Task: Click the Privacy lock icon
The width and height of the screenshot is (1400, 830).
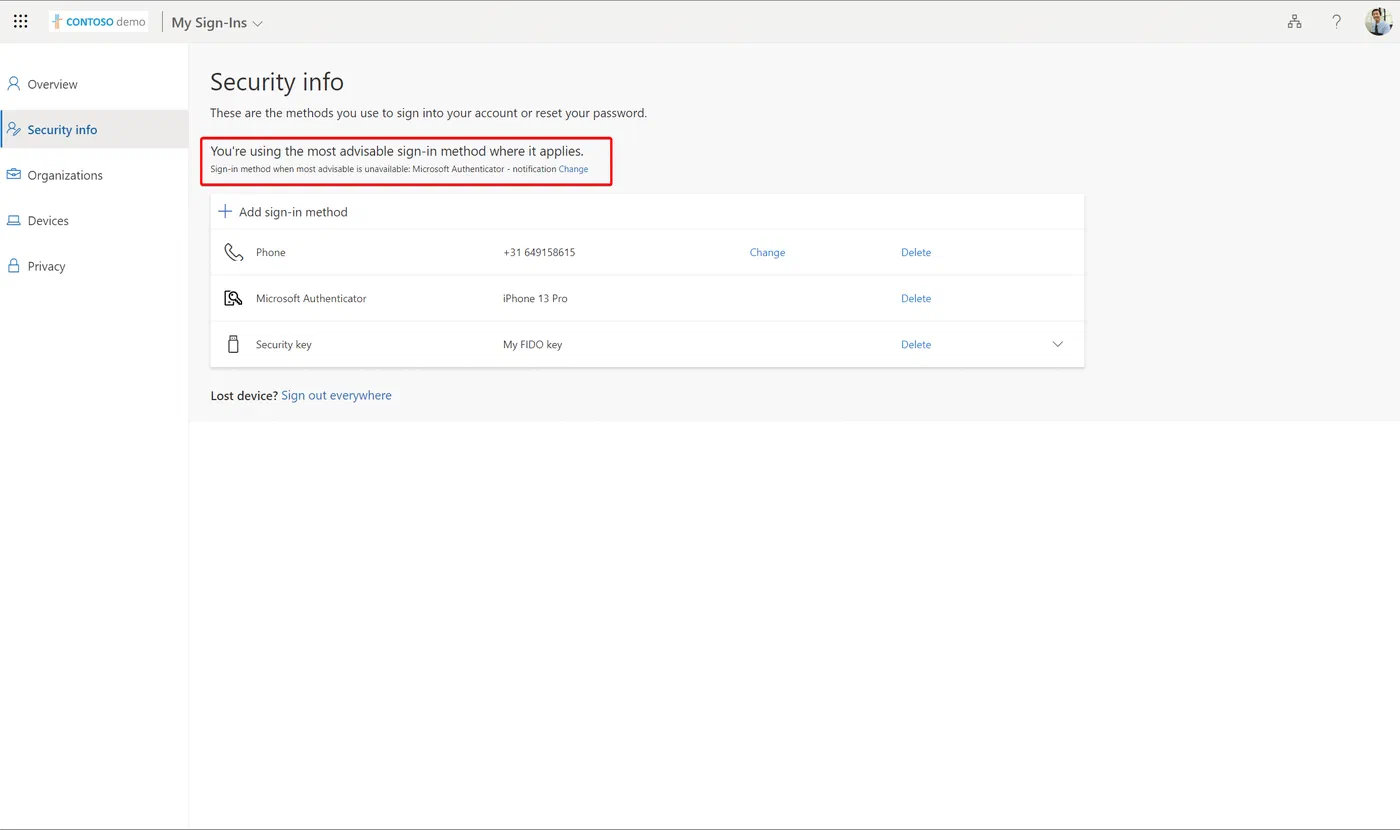Action: click(x=14, y=266)
